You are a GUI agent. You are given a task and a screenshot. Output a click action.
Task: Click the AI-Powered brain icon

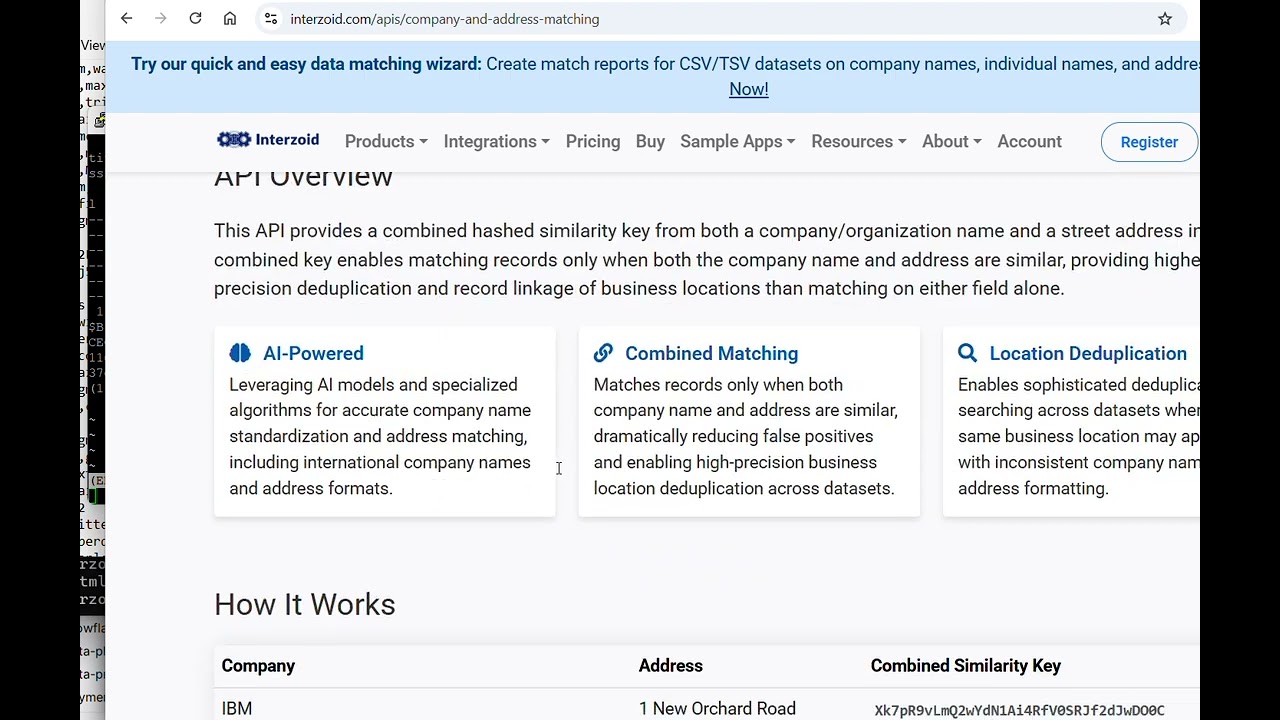point(240,353)
